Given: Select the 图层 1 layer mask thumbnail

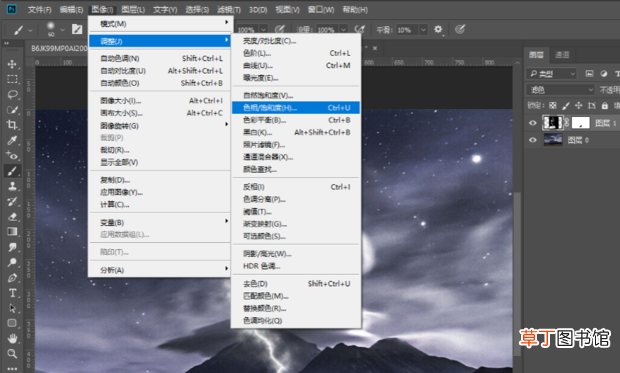Looking at the screenshot, I should click(x=581, y=123).
